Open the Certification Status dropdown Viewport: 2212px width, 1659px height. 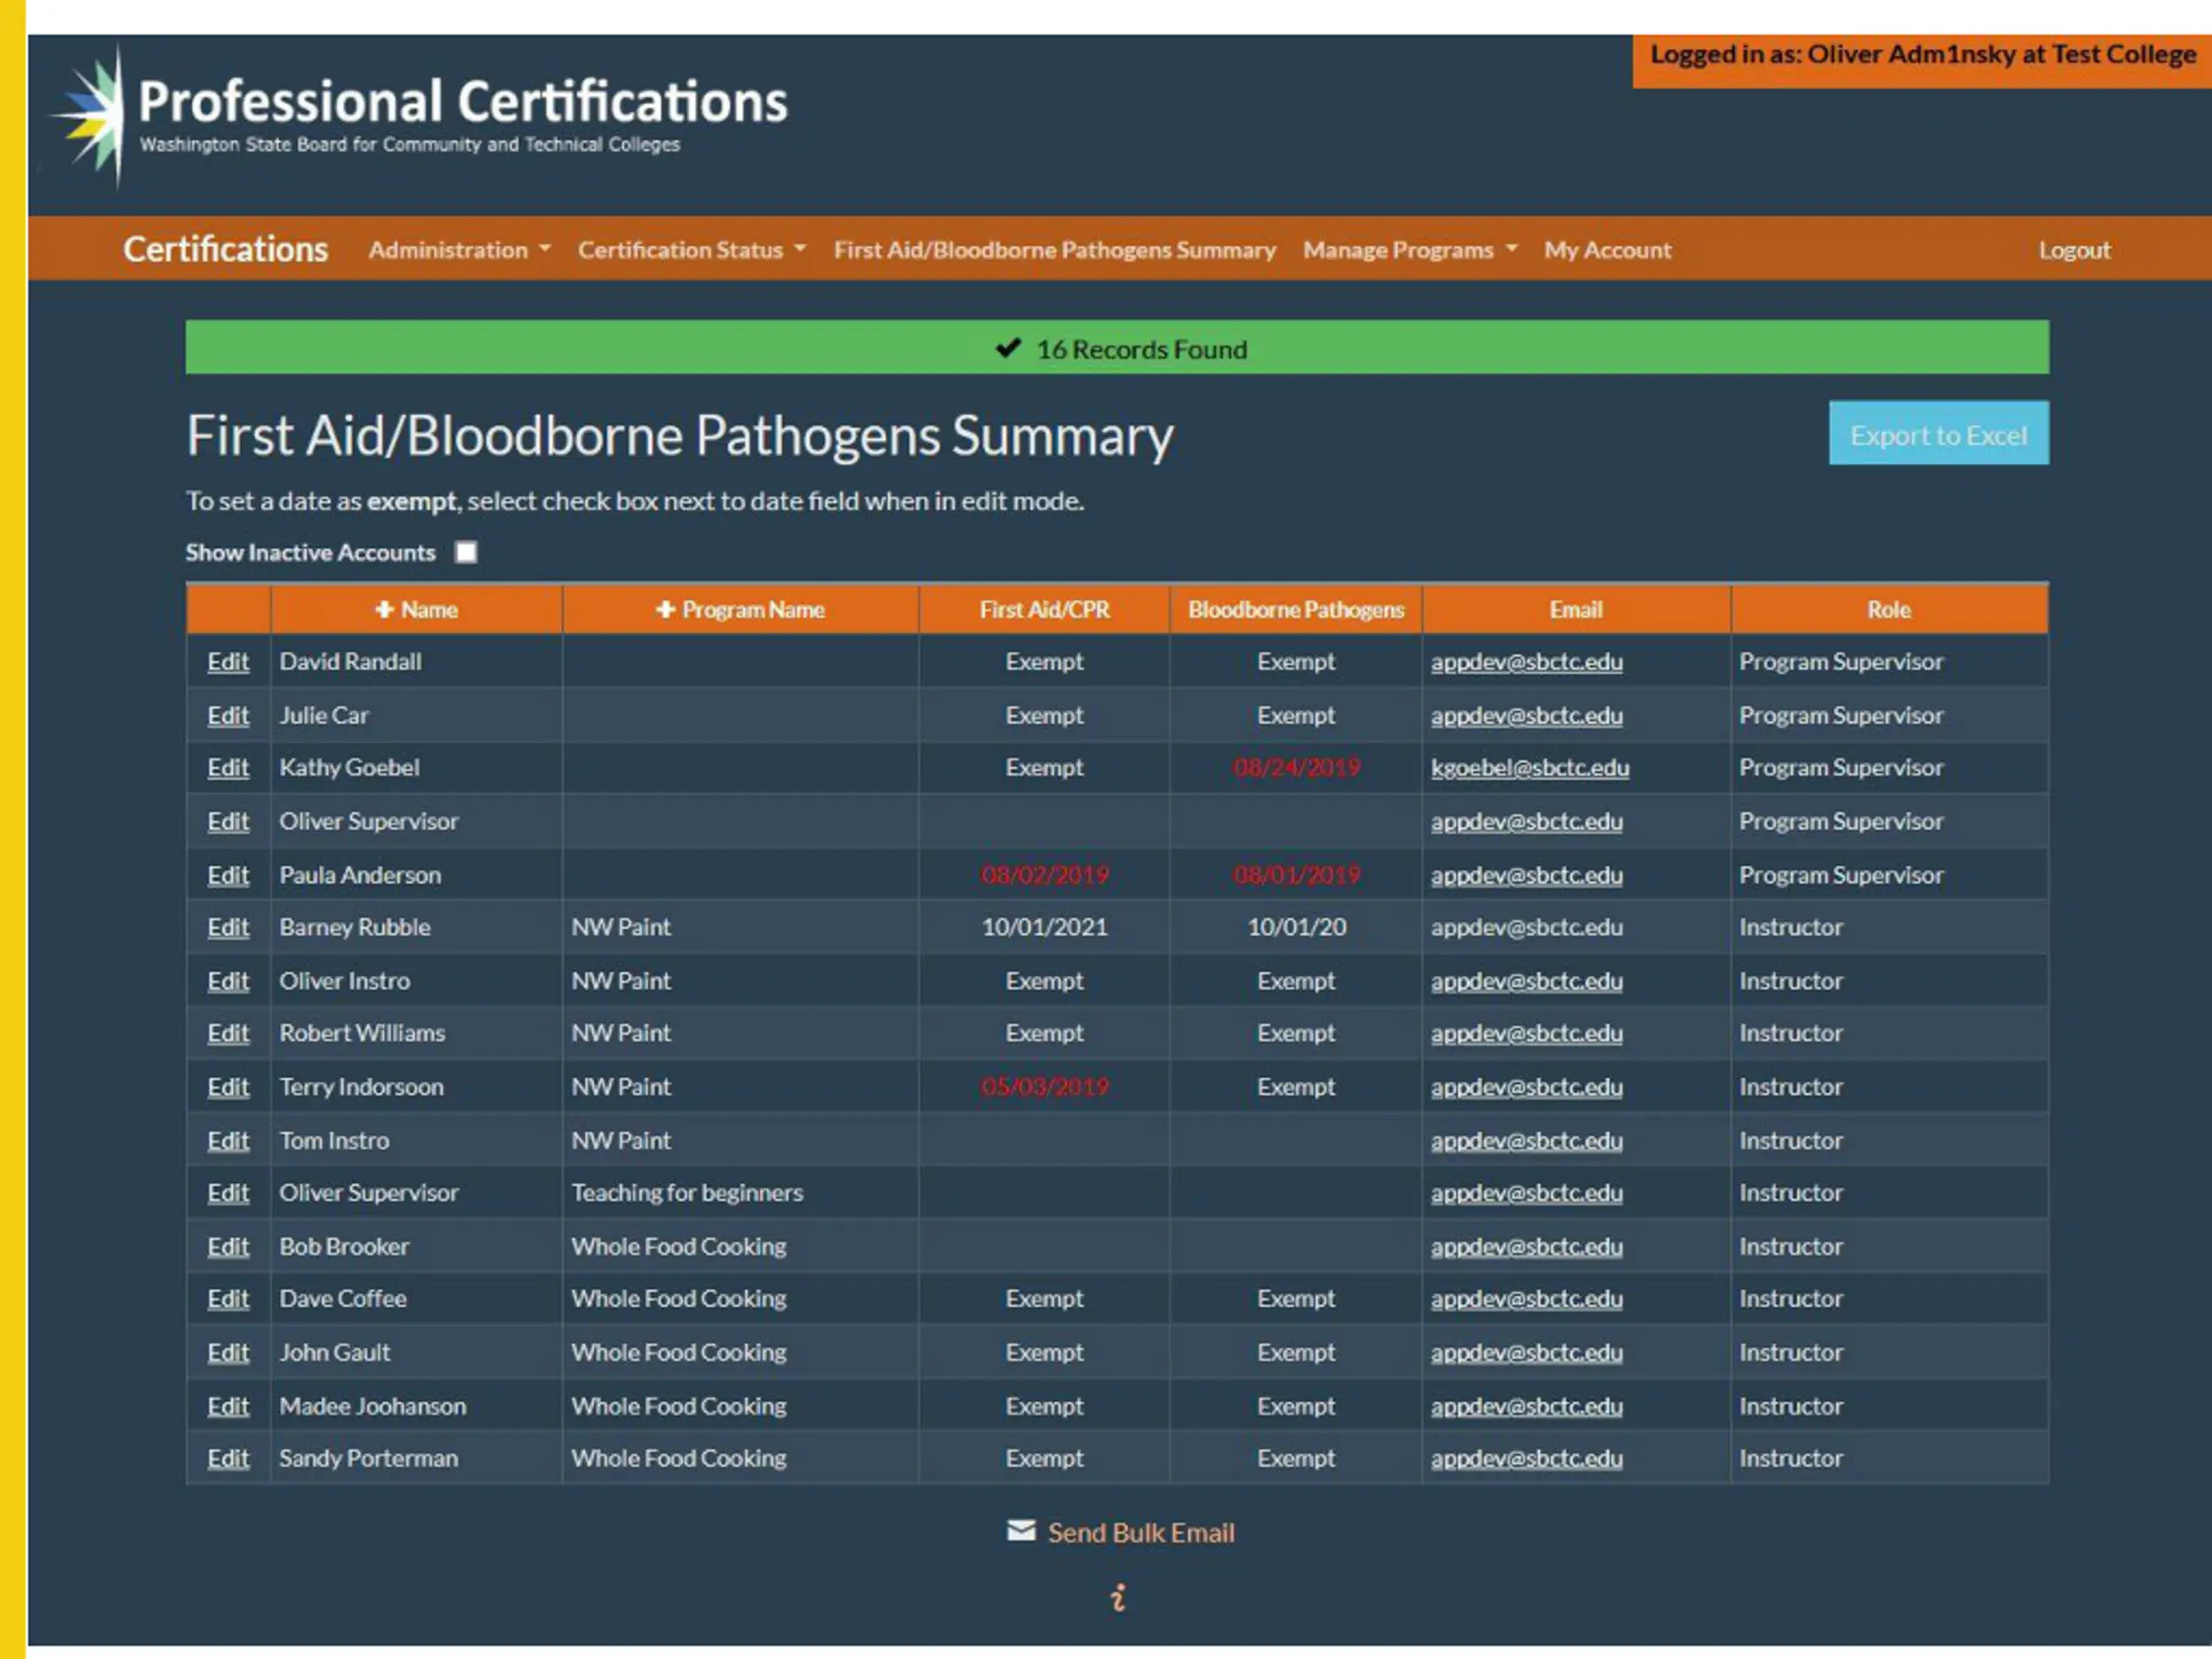692,250
